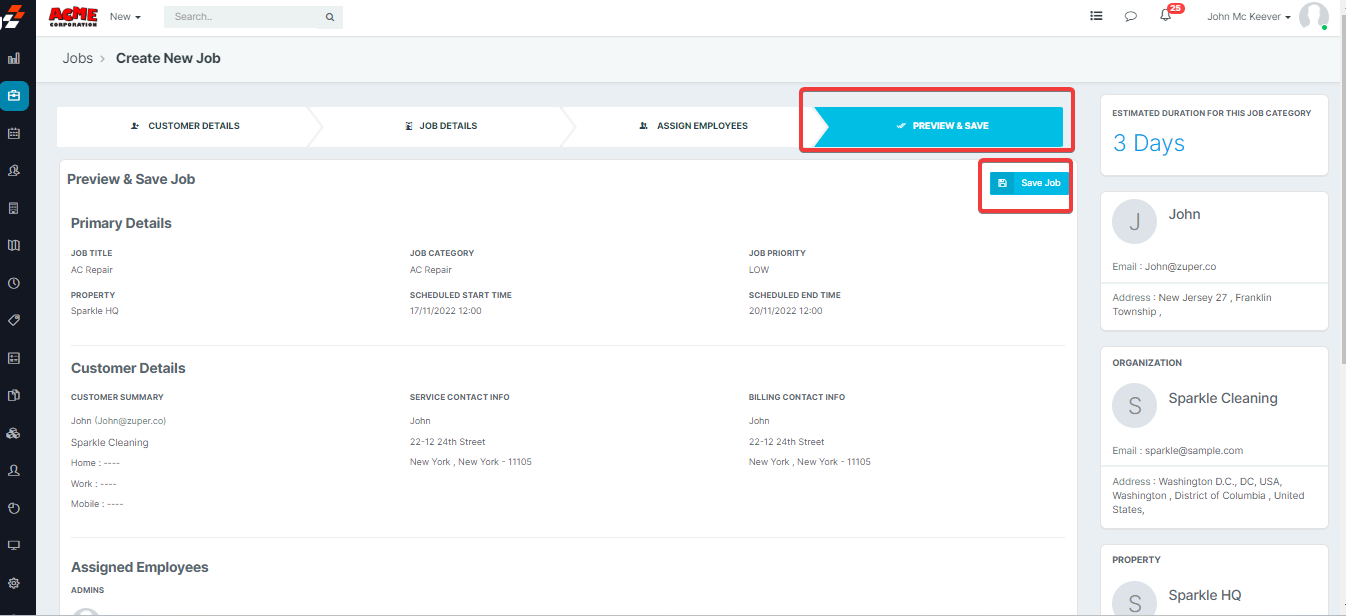Click Sparkle HQ in property card
The image size is (1346, 616).
pos(1205,595)
